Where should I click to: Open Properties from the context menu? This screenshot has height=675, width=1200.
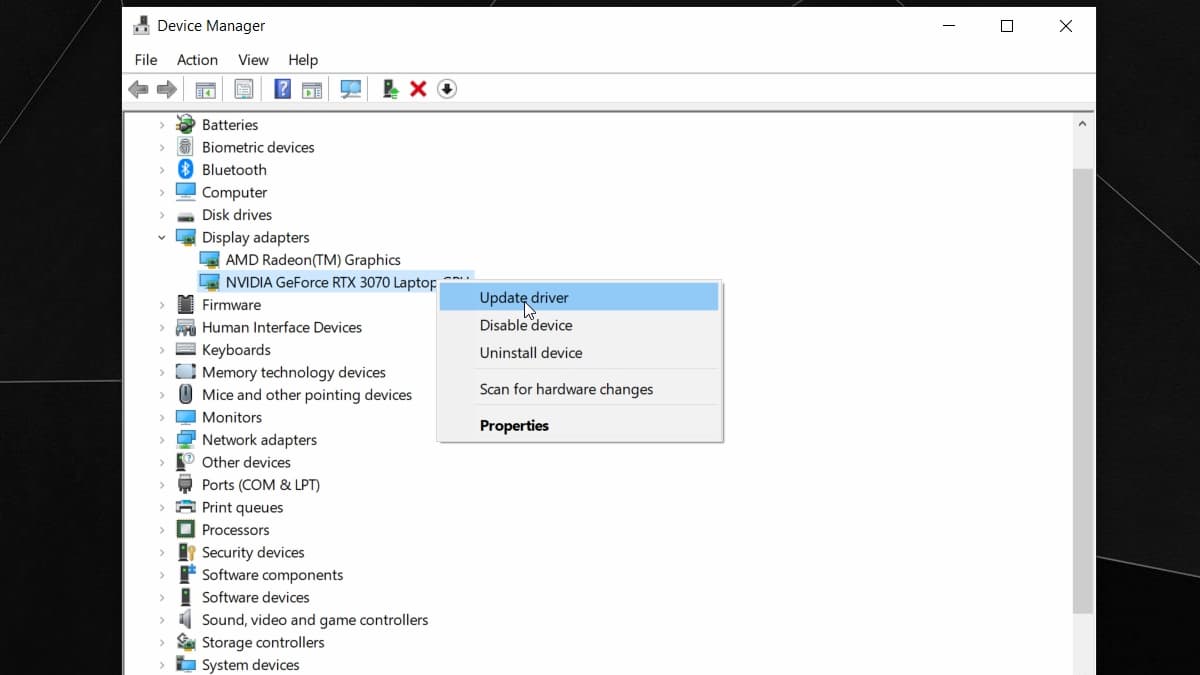(x=514, y=426)
